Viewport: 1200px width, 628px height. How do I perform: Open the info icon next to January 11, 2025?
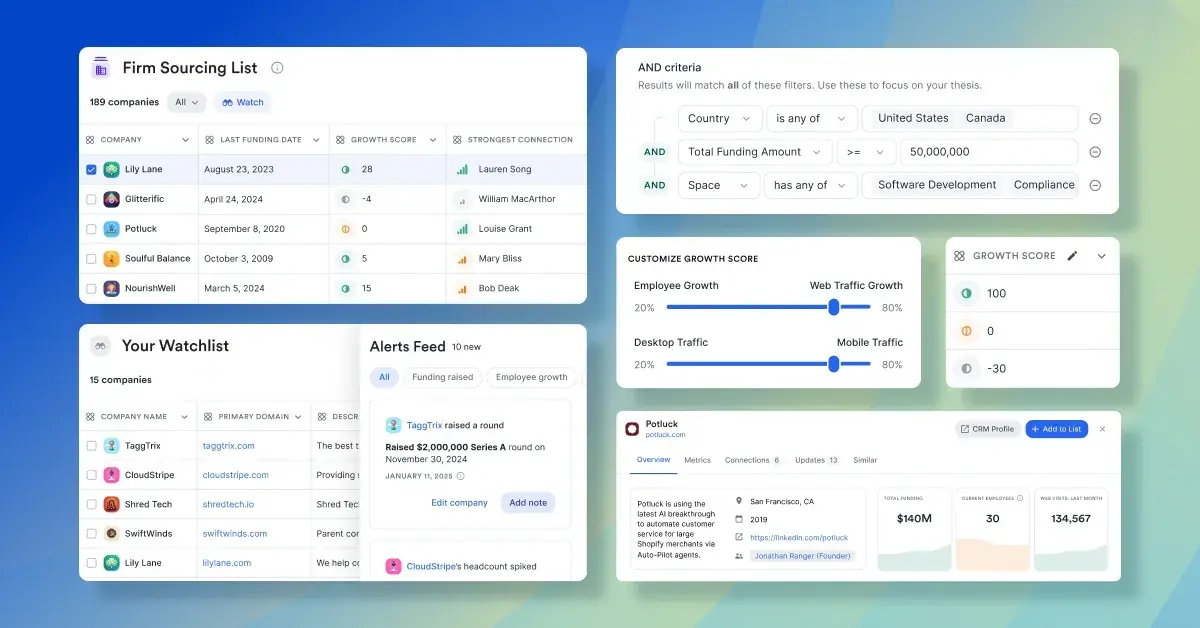[459, 477]
